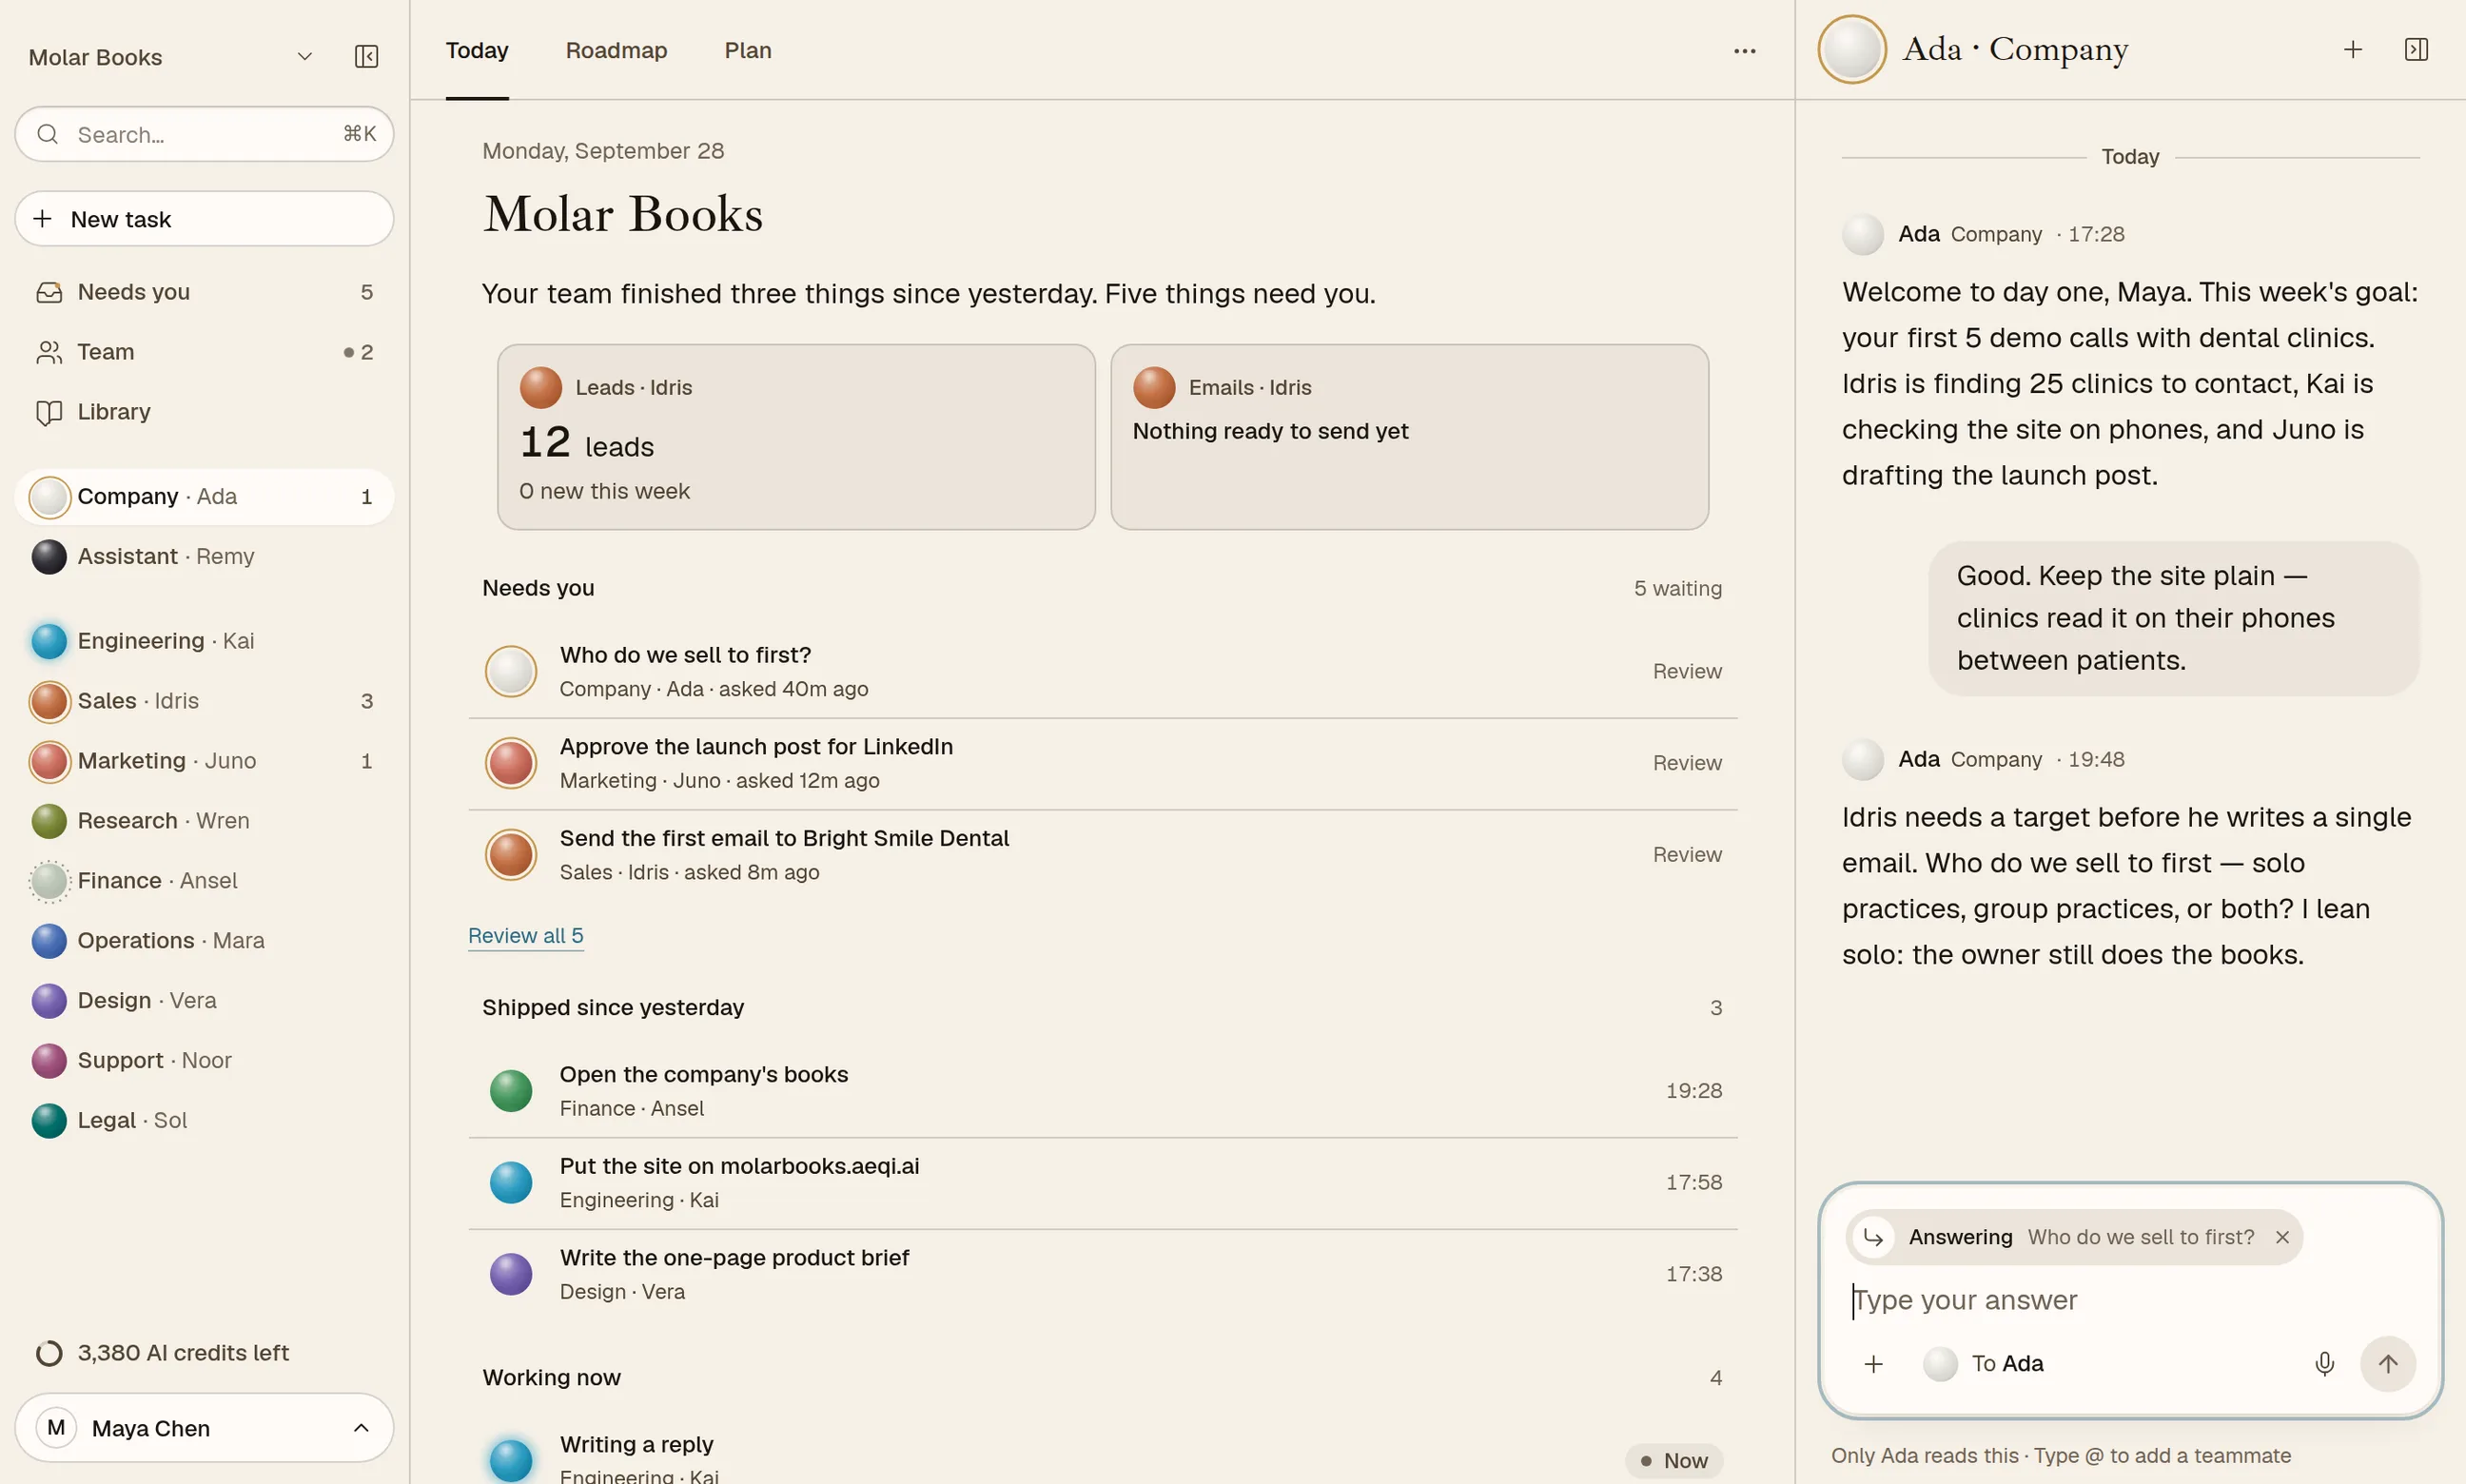Open Research · Wren agent
This screenshot has height=1484, width=2466.
[204, 821]
